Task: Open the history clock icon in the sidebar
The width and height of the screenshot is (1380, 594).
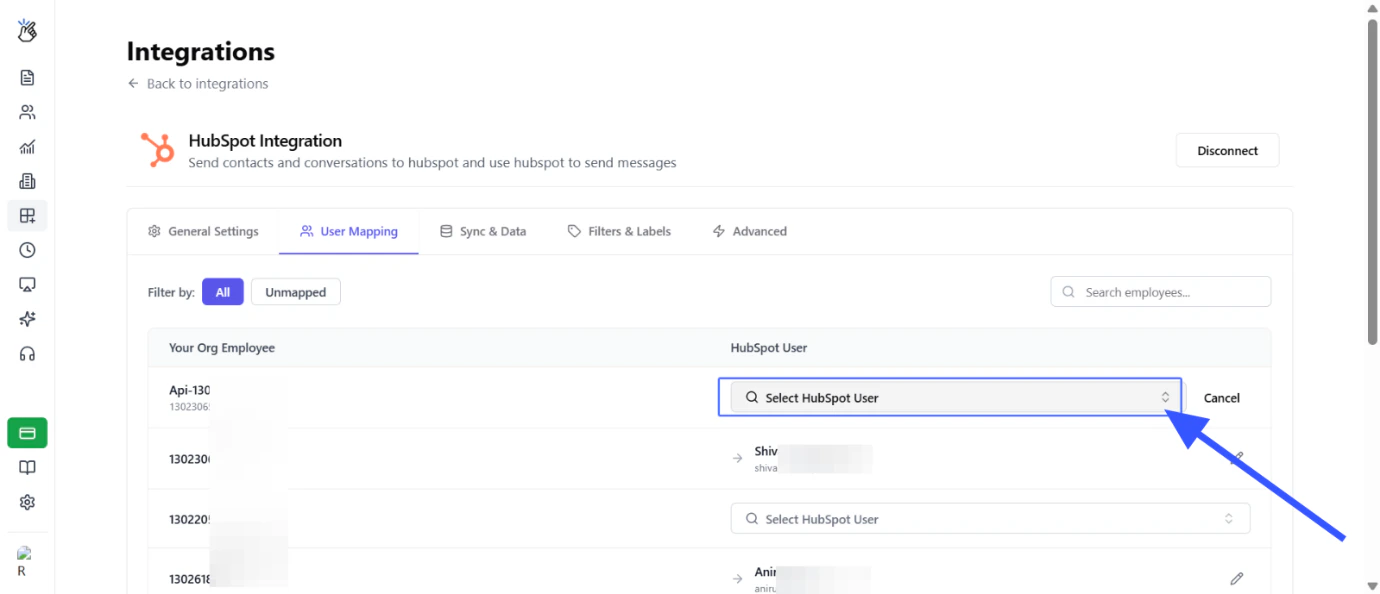Action: [x=27, y=250]
